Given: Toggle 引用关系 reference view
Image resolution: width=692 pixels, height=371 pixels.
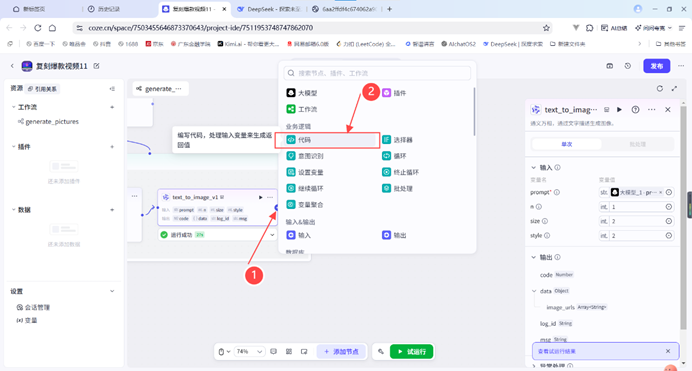Looking at the screenshot, I should [x=42, y=89].
